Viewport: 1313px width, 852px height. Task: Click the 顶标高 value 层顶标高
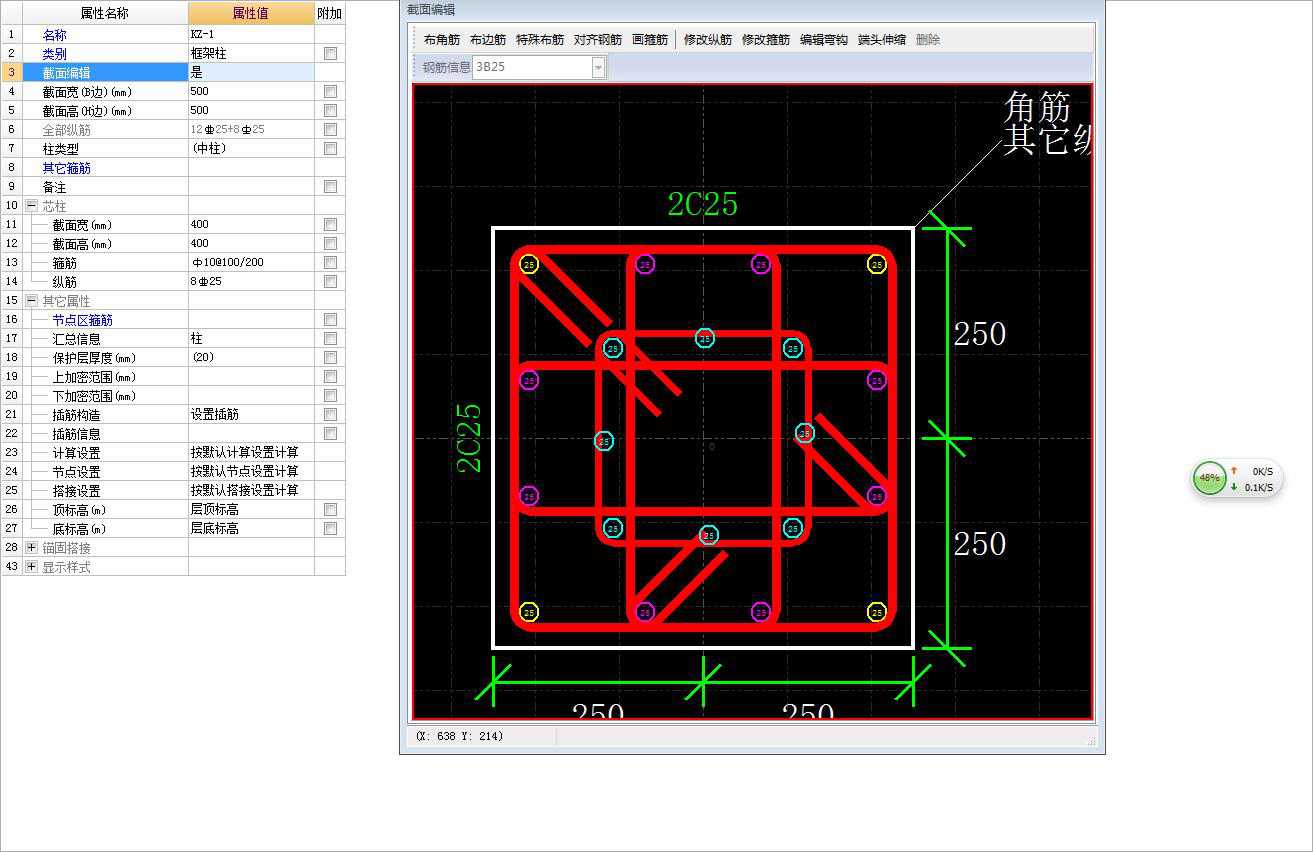pos(251,509)
